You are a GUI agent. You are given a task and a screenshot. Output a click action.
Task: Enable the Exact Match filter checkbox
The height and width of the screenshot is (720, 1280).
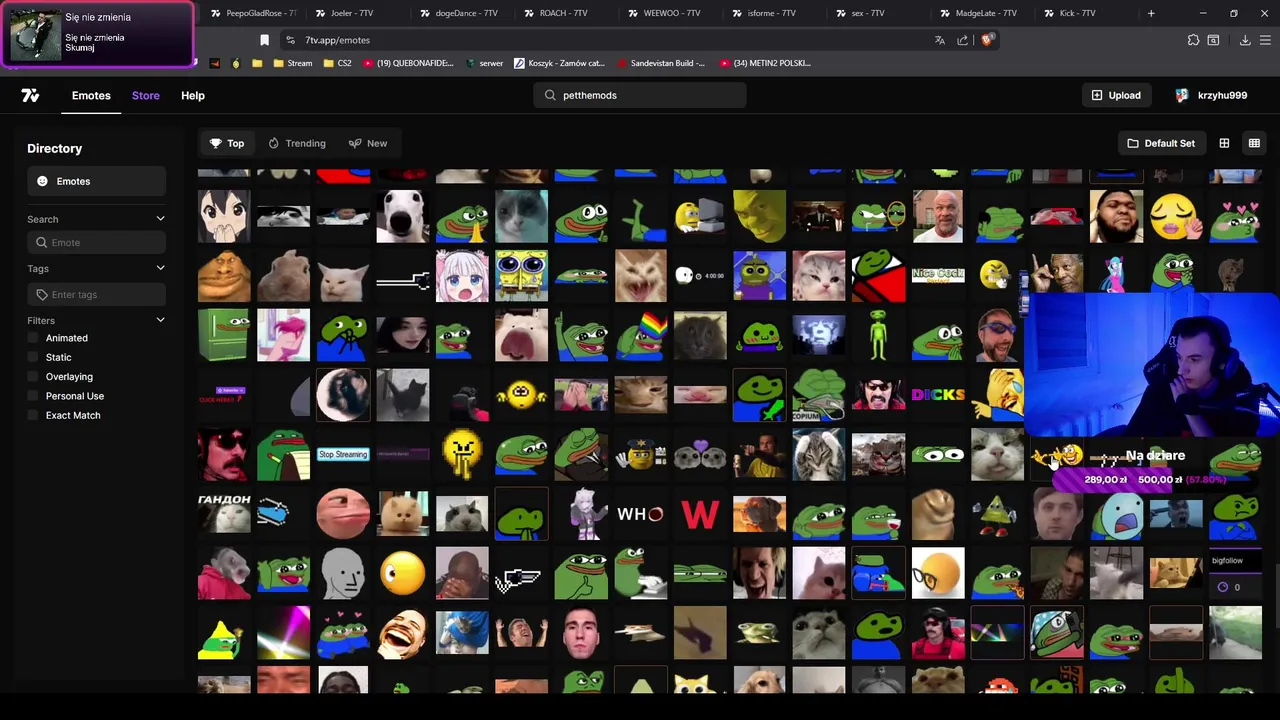33,415
